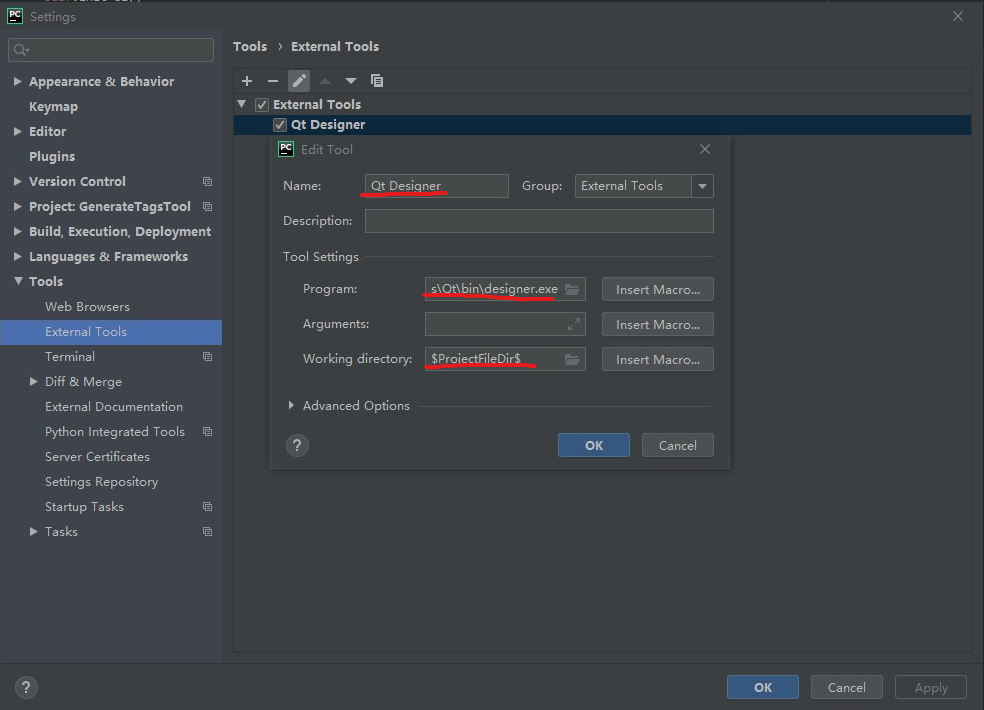Click Tools in the breadcrumb header
Screen dimensions: 984x710
pyautogui.click(x=250, y=46)
